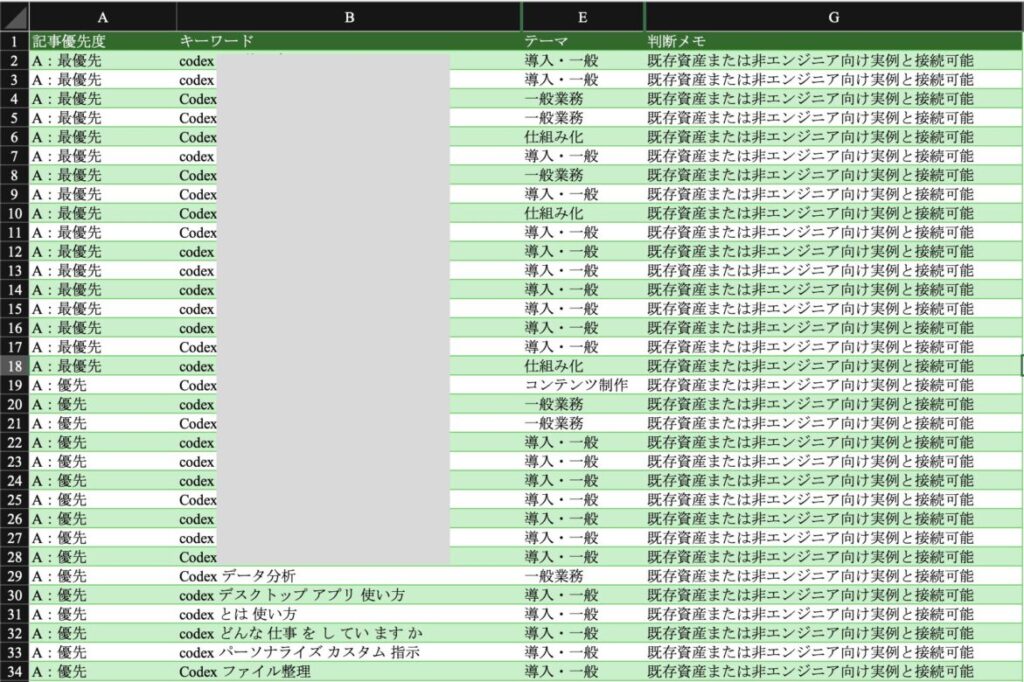Screen dimensions: 1024x682
Task: Click the テーマ header cell
Action: point(583,42)
